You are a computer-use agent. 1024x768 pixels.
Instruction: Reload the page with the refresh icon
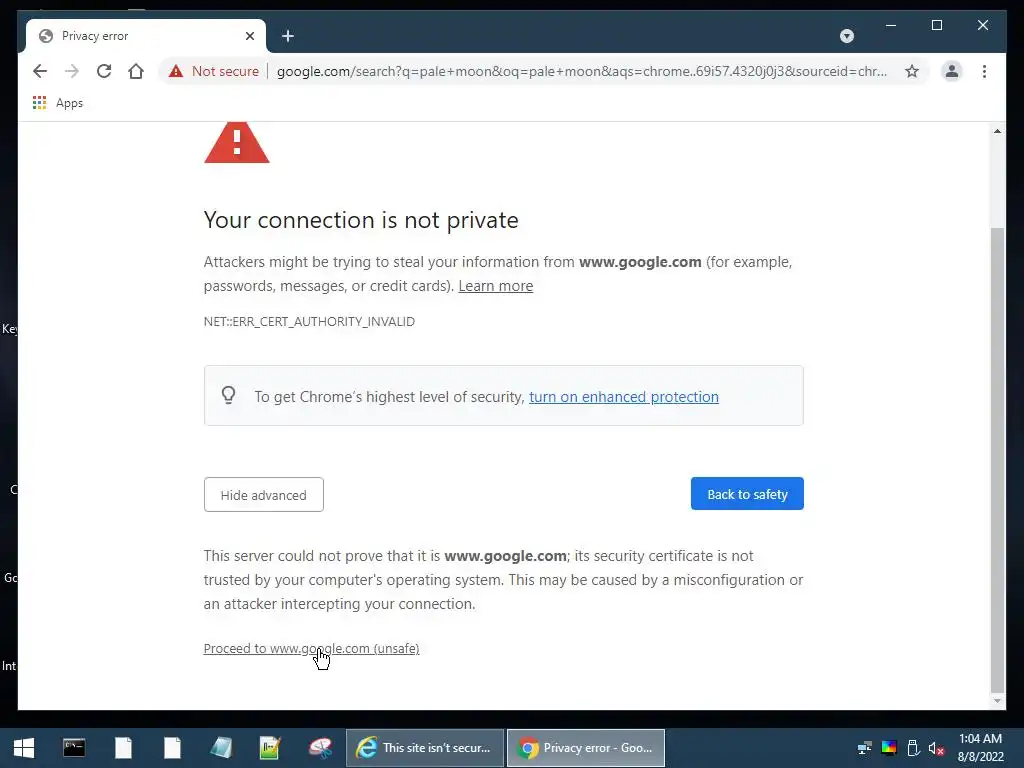click(x=104, y=71)
